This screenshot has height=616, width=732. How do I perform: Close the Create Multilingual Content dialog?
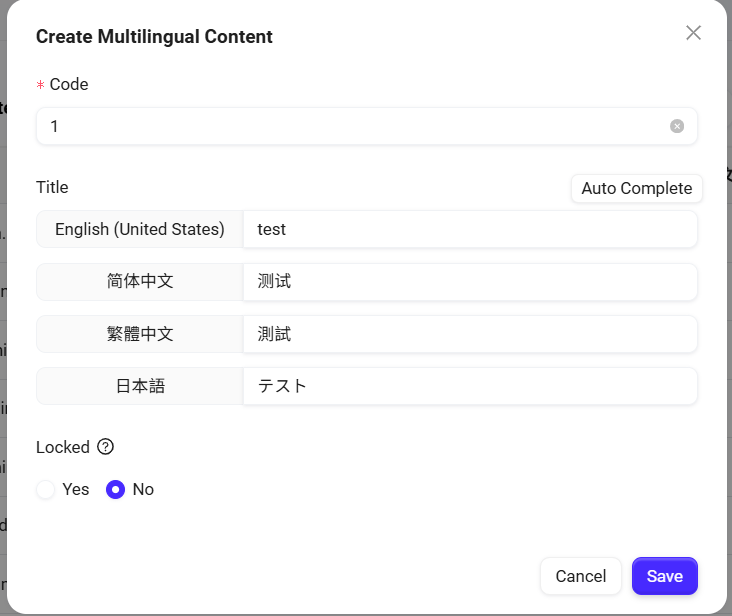coord(693,33)
